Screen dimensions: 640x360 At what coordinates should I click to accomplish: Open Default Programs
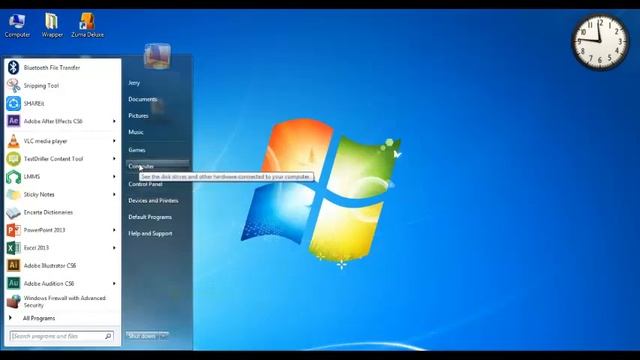point(150,217)
